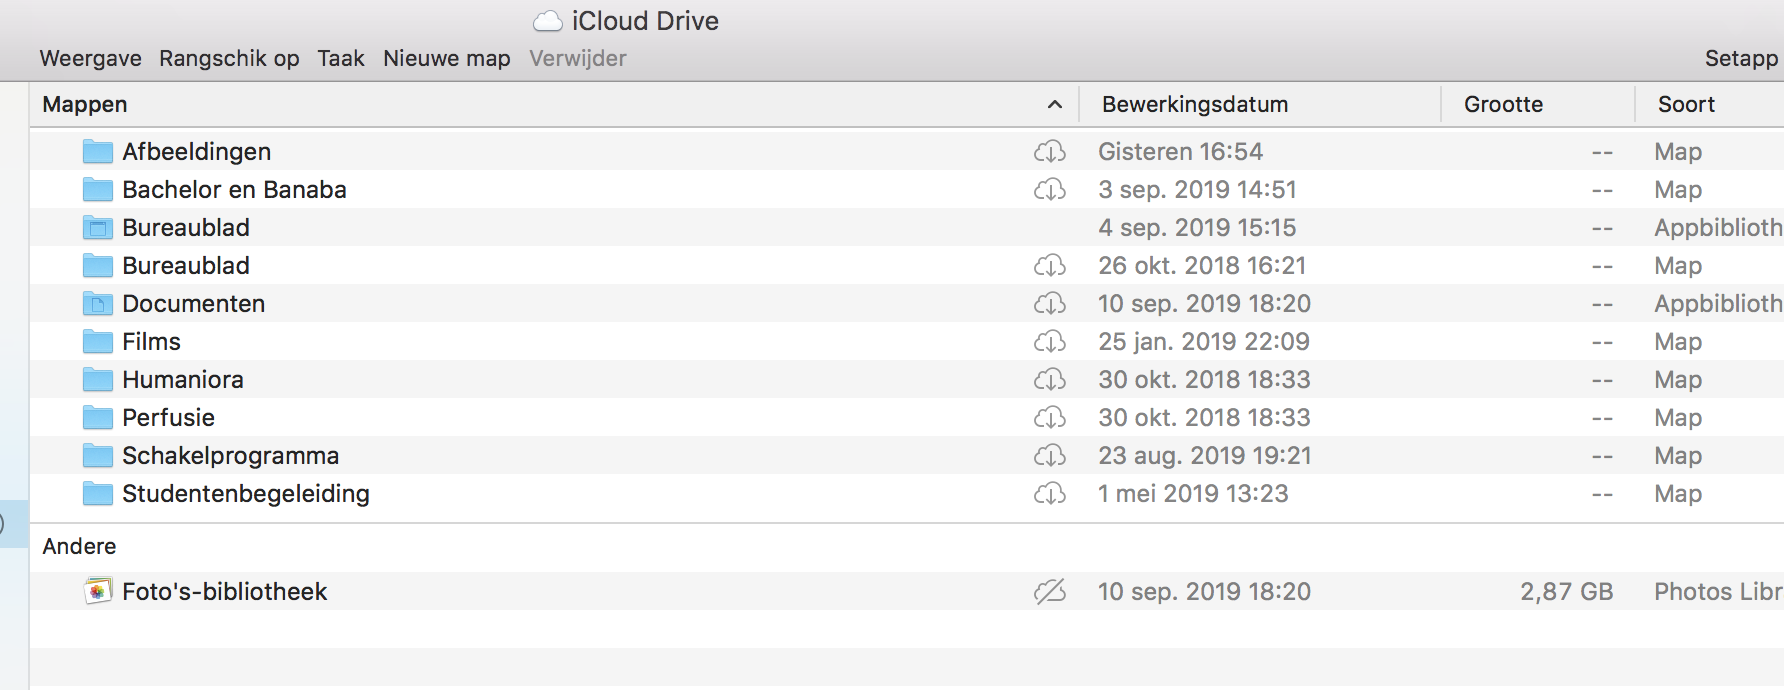The width and height of the screenshot is (1784, 690).
Task: Click the Setapp toolbar item
Action: pos(1741,59)
